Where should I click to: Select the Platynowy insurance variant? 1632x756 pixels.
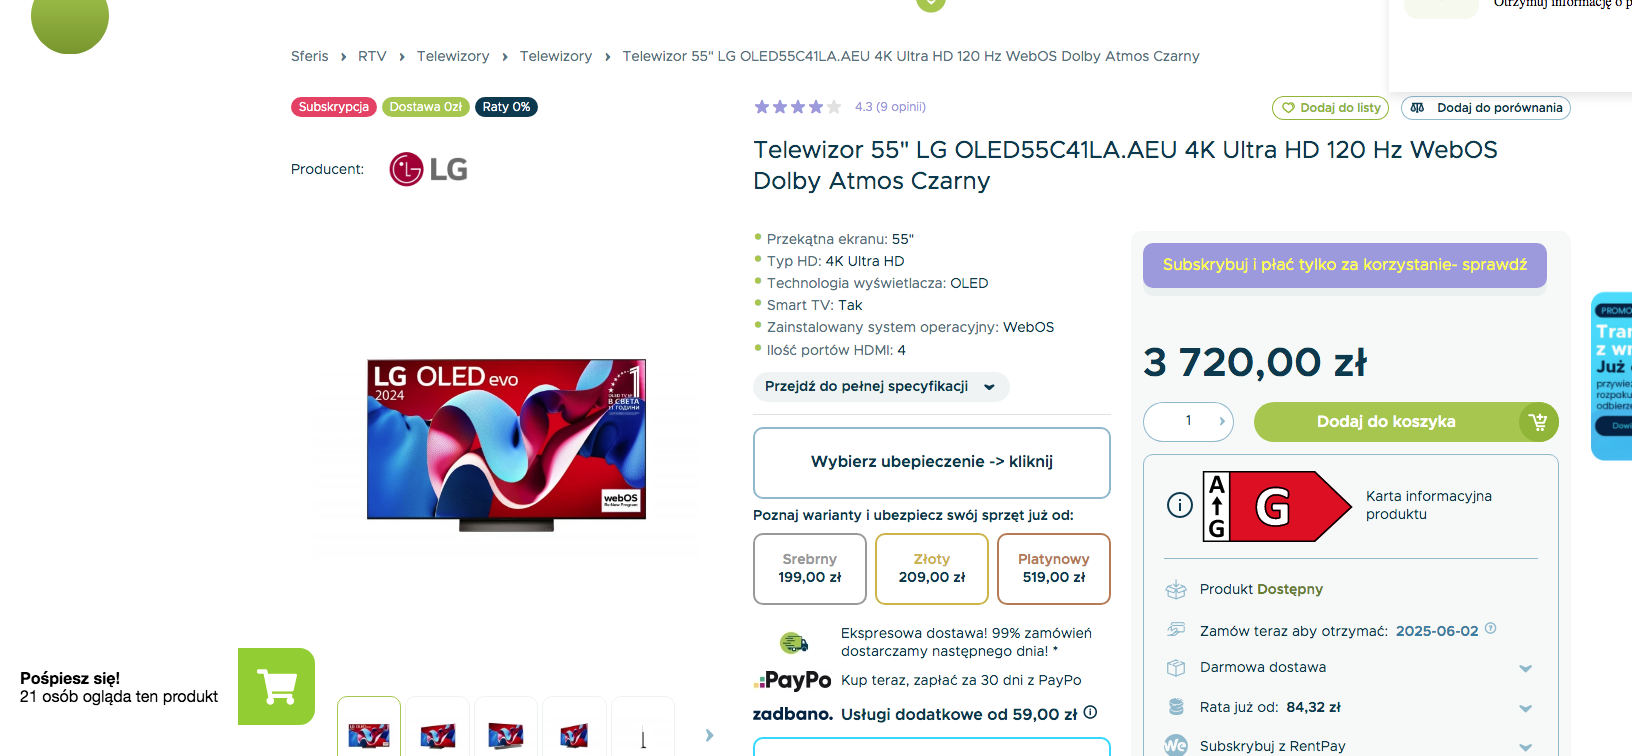click(1054, 569)
